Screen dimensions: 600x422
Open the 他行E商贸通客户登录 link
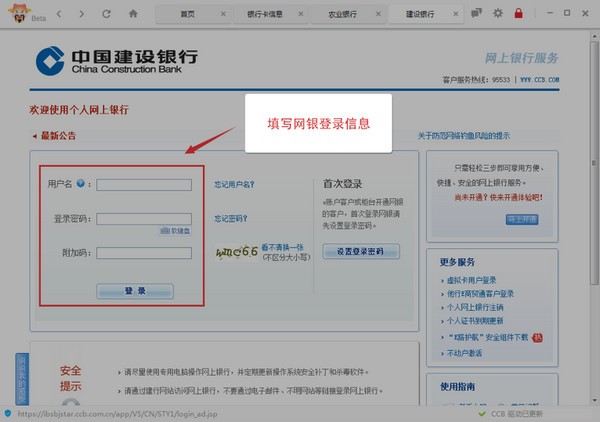click(480, 294)
